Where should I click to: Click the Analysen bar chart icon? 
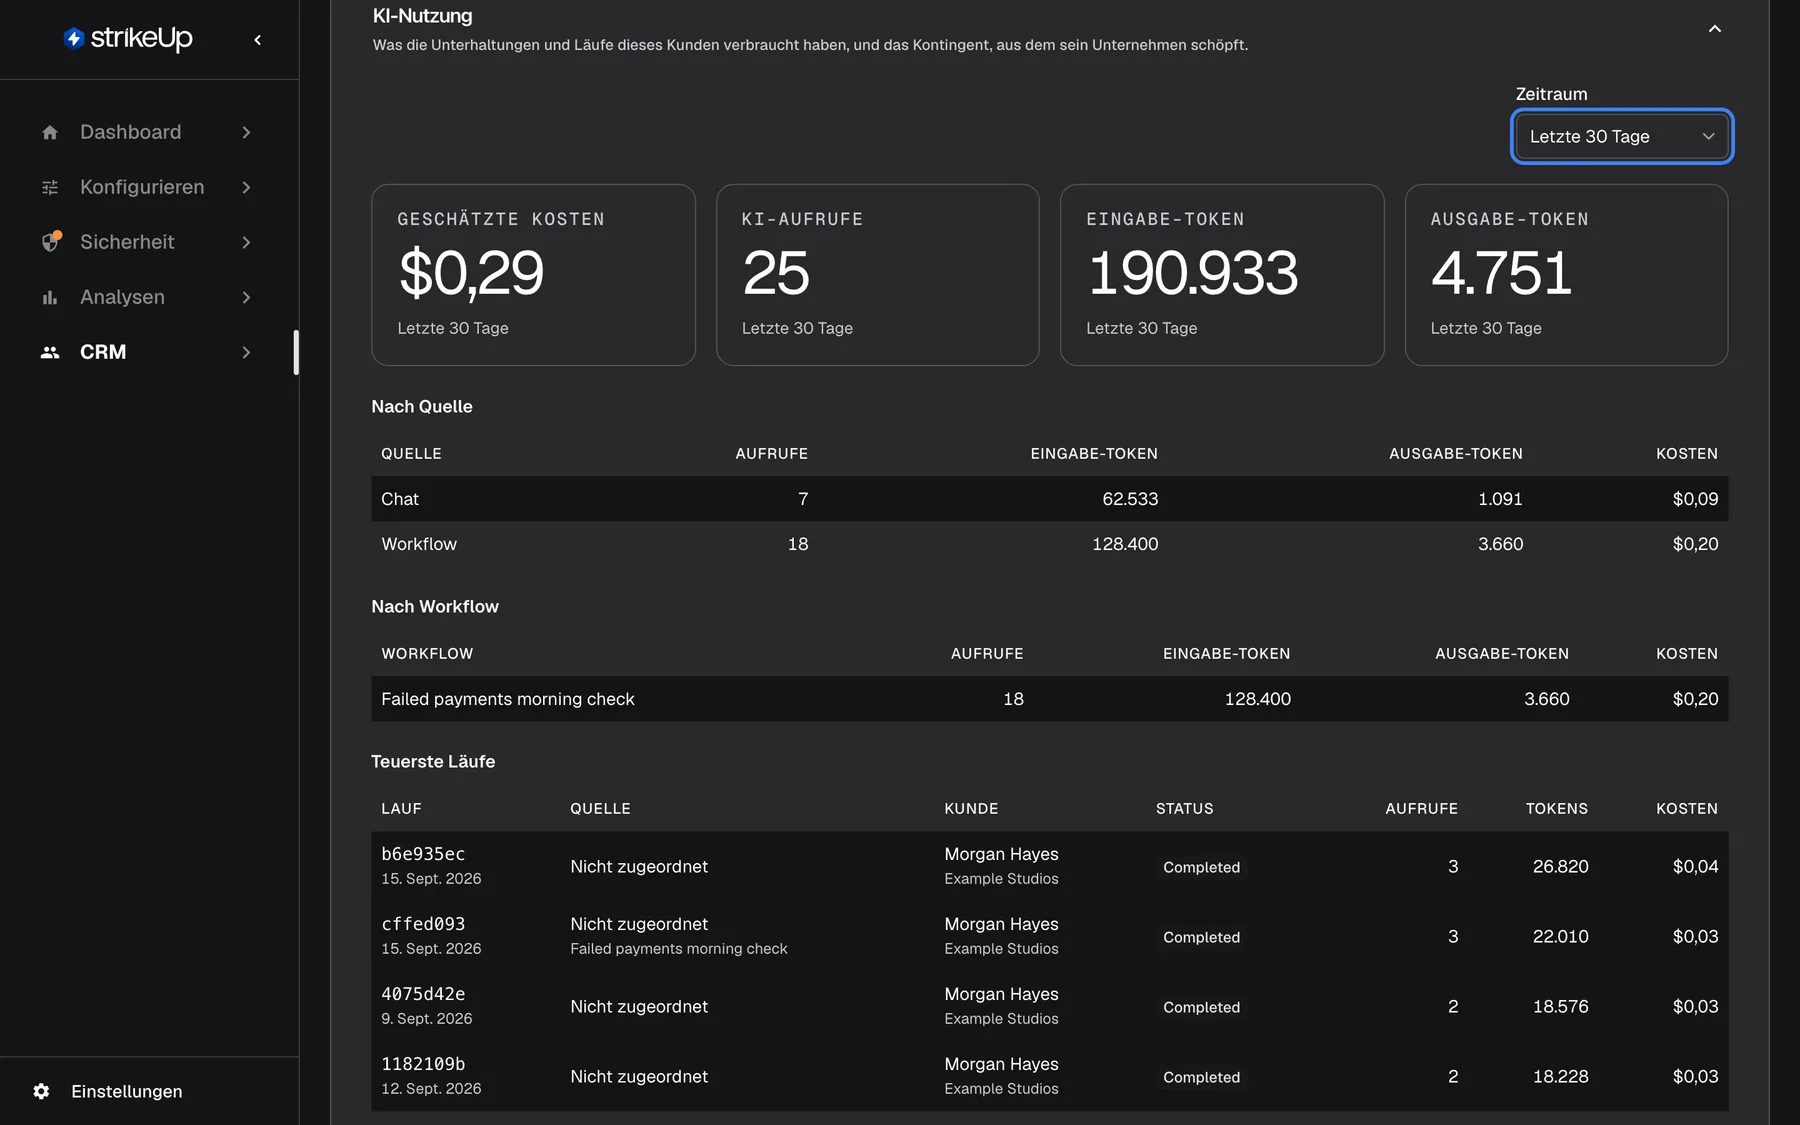click(50, 297)
